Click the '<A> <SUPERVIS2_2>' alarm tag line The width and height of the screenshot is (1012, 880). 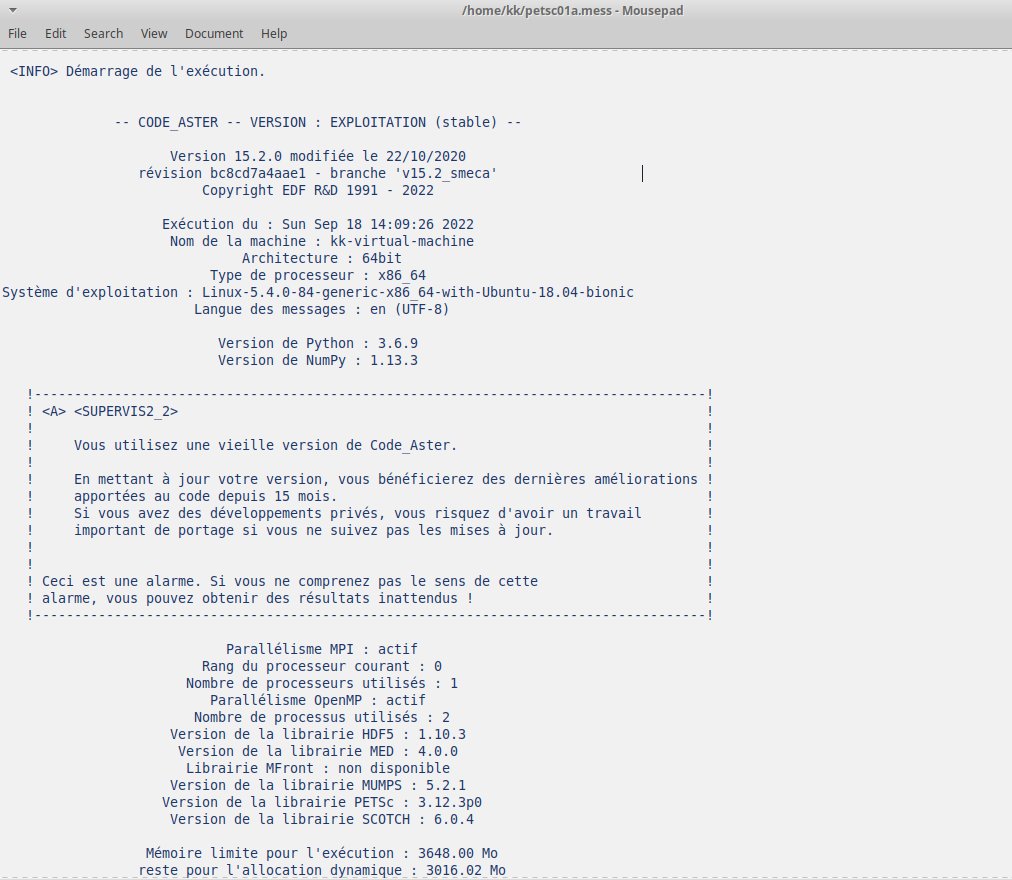point(110,411)
